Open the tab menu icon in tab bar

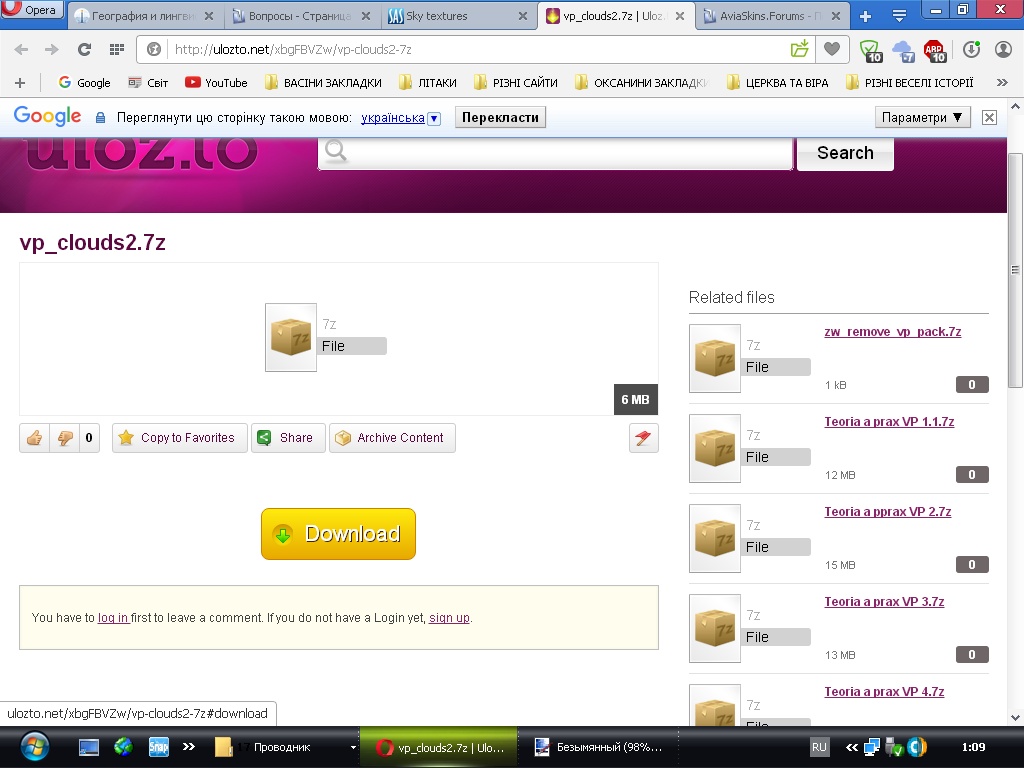click(x=899, y=16)
